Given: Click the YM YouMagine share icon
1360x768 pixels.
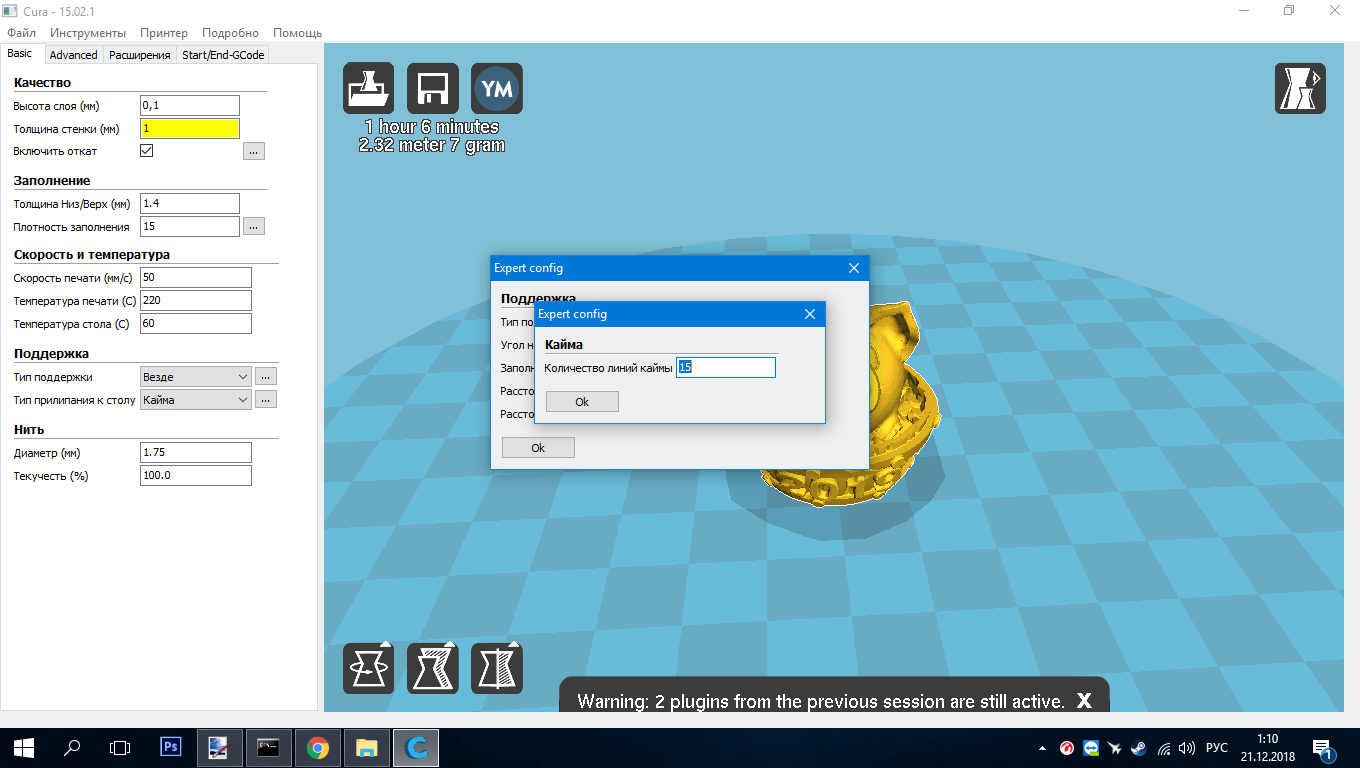Looking at the screenshot, I should pos(497,89).
